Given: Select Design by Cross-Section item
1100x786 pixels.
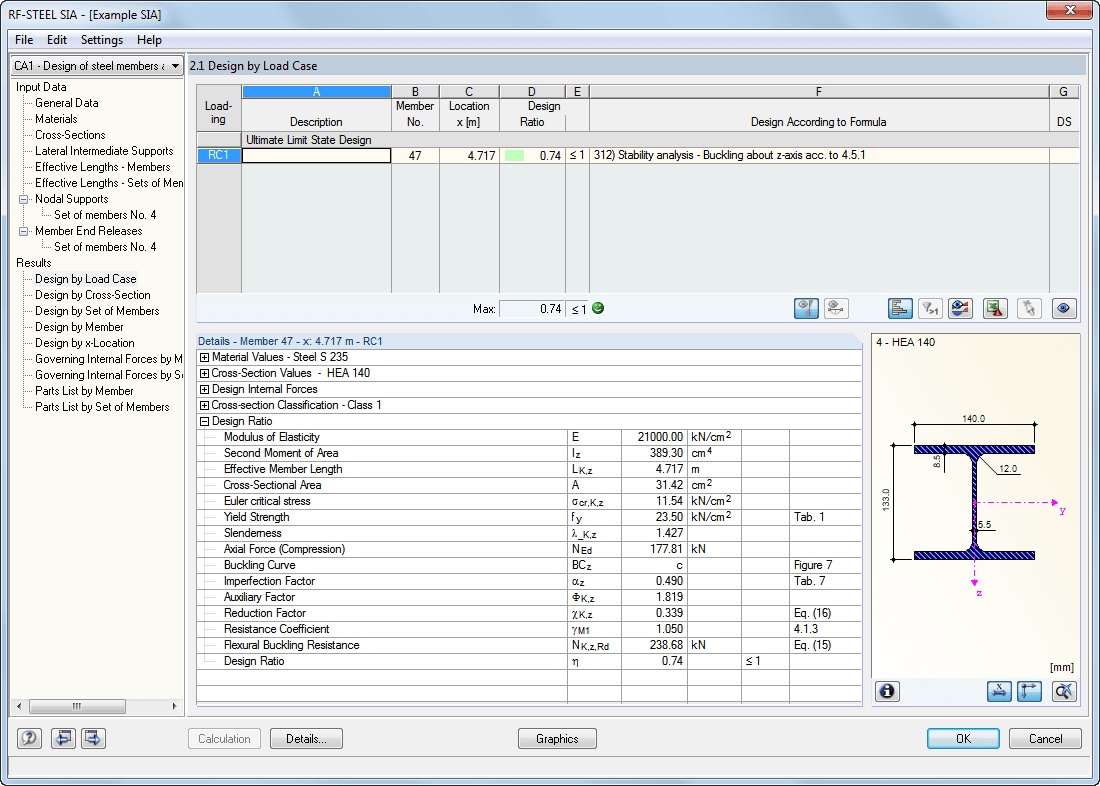Looking at the screenshot, I should point(93,295).
